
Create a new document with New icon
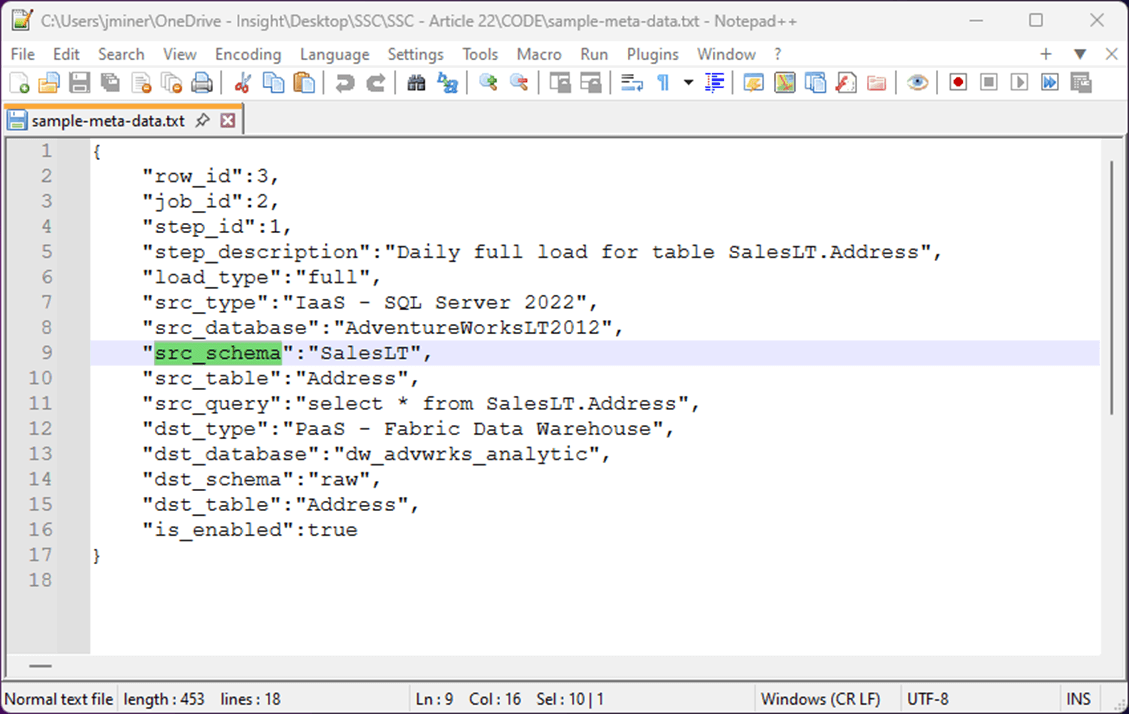click(x=20, y=83)
